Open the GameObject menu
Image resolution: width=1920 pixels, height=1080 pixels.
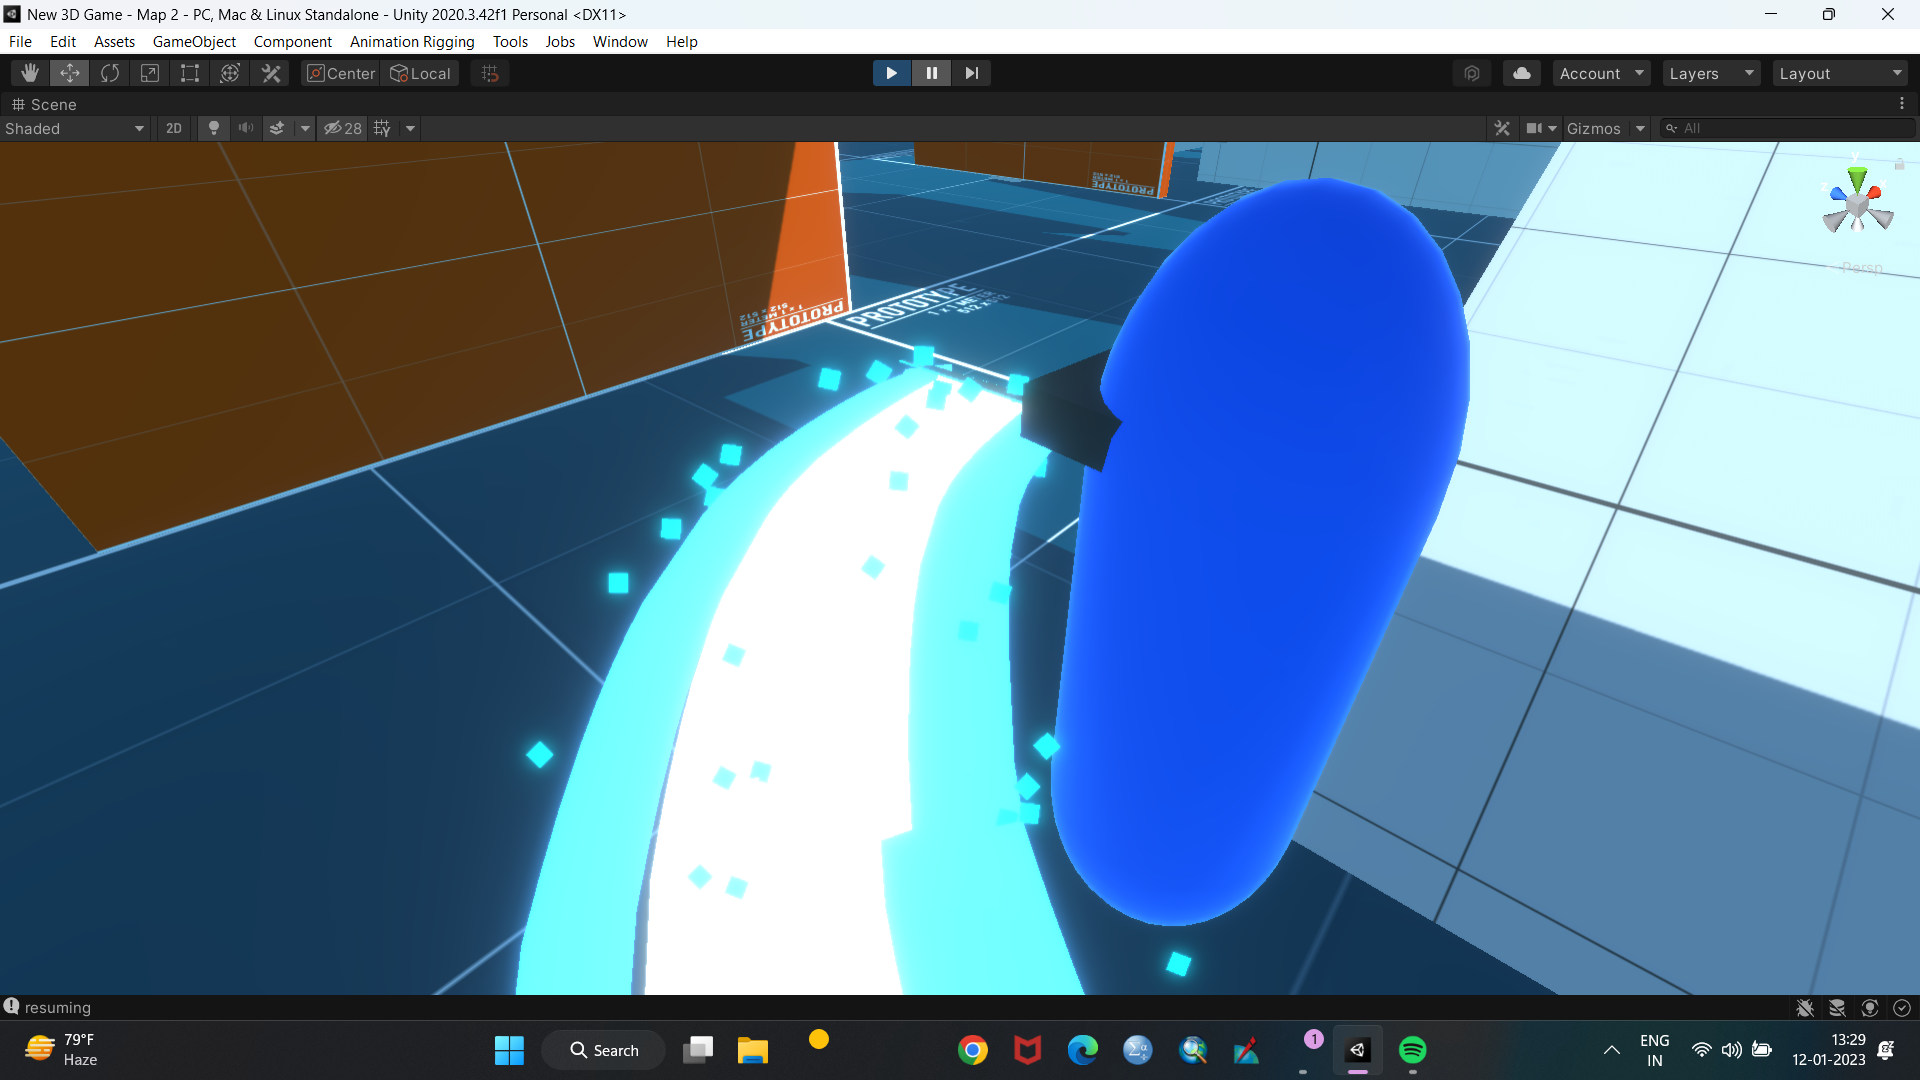coord(194,41)
